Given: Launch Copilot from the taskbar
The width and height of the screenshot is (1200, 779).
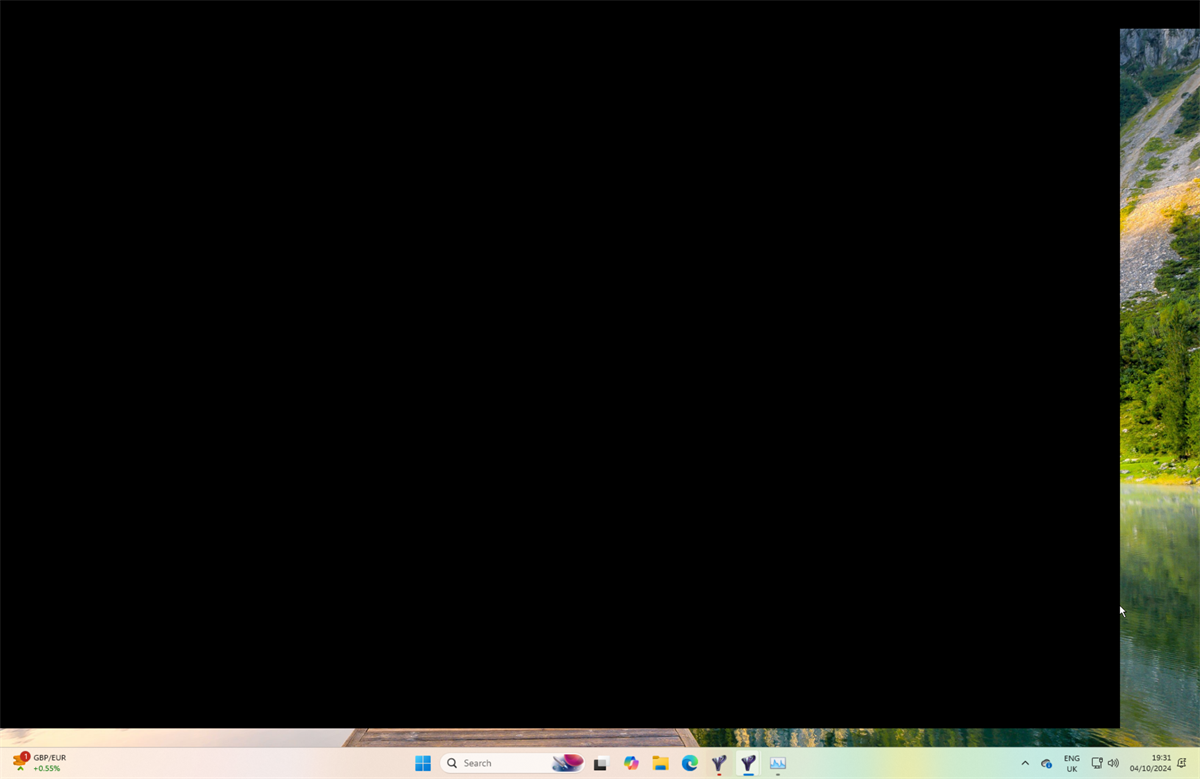Looking at the screenshot, I should tap(631, 763).
